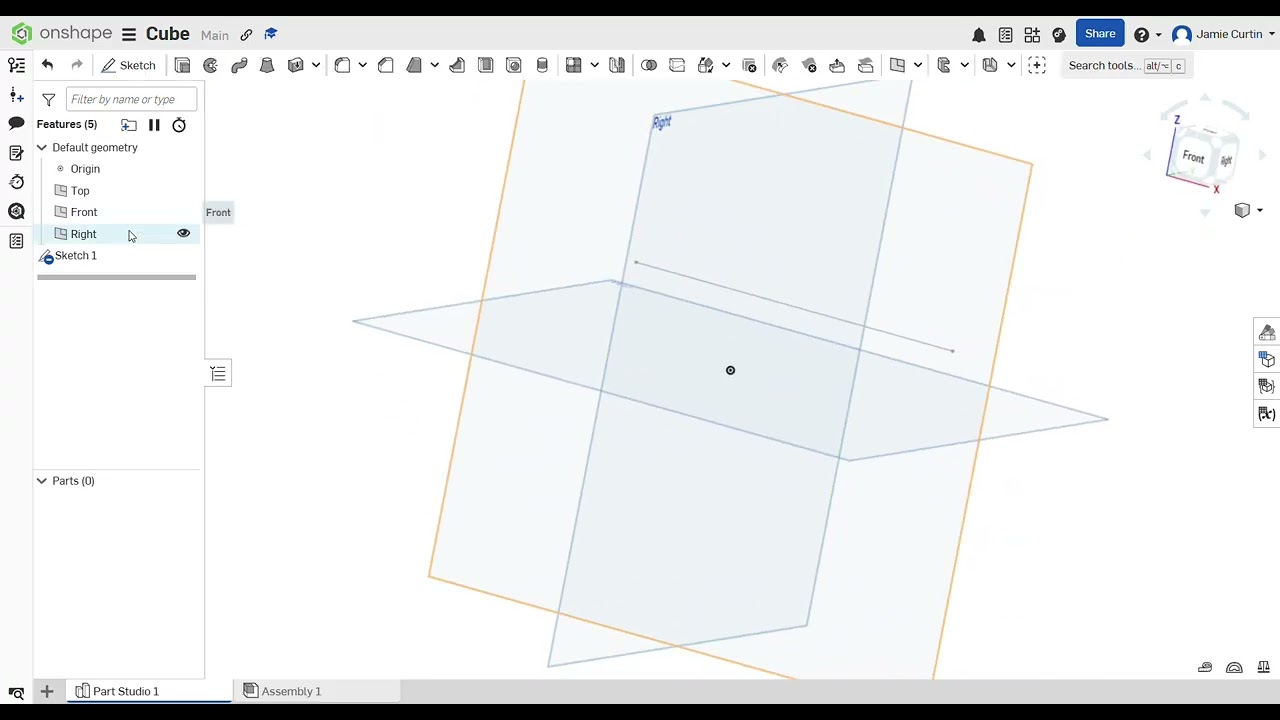
Task: Open the view cube display options dropdown
Action: 1259,210
